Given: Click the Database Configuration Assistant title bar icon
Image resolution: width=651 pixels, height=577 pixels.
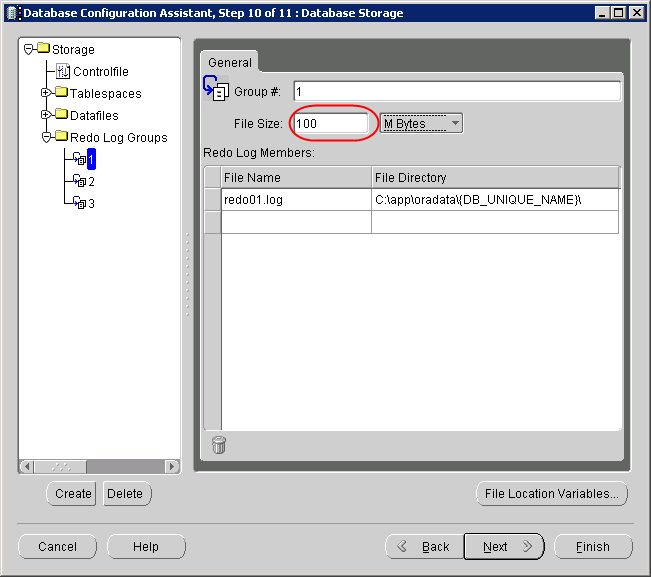Looking at the screenshot, I should pyautogui.click(x=12, y=13).
